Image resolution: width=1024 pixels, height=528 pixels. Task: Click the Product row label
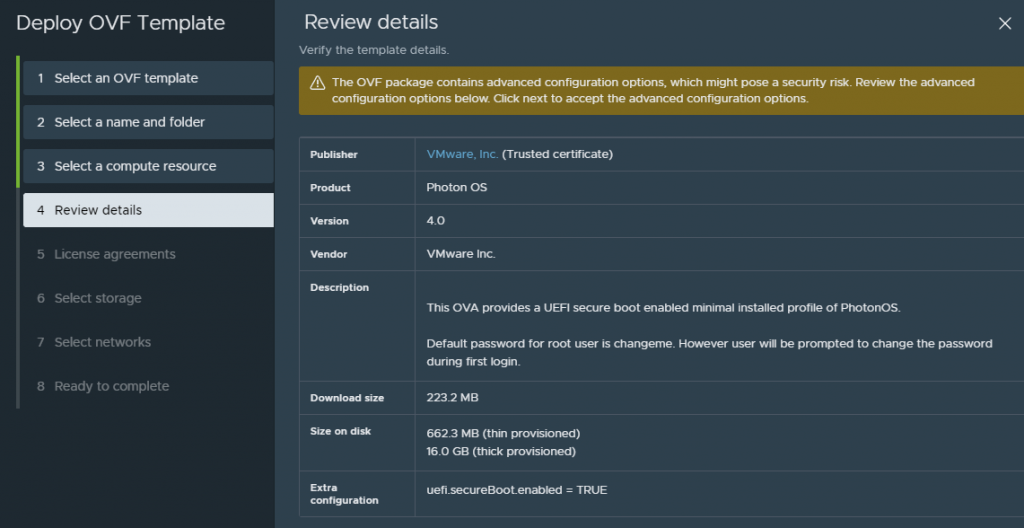point(330,188)
